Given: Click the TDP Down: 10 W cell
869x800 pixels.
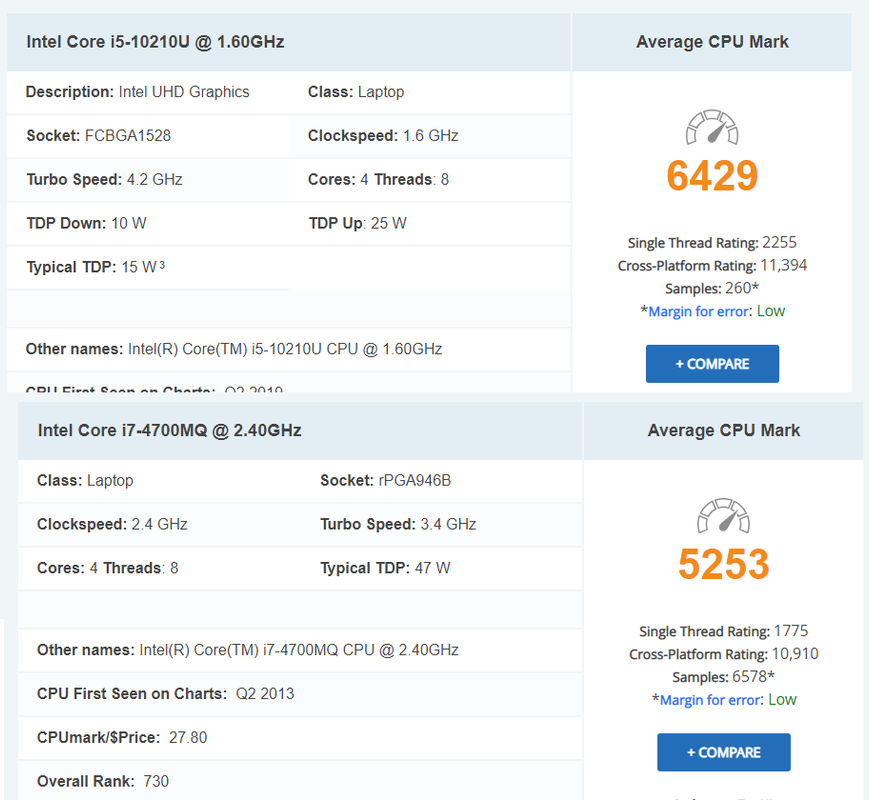Looking at the screenshot, I should click(x=148, y=223).
